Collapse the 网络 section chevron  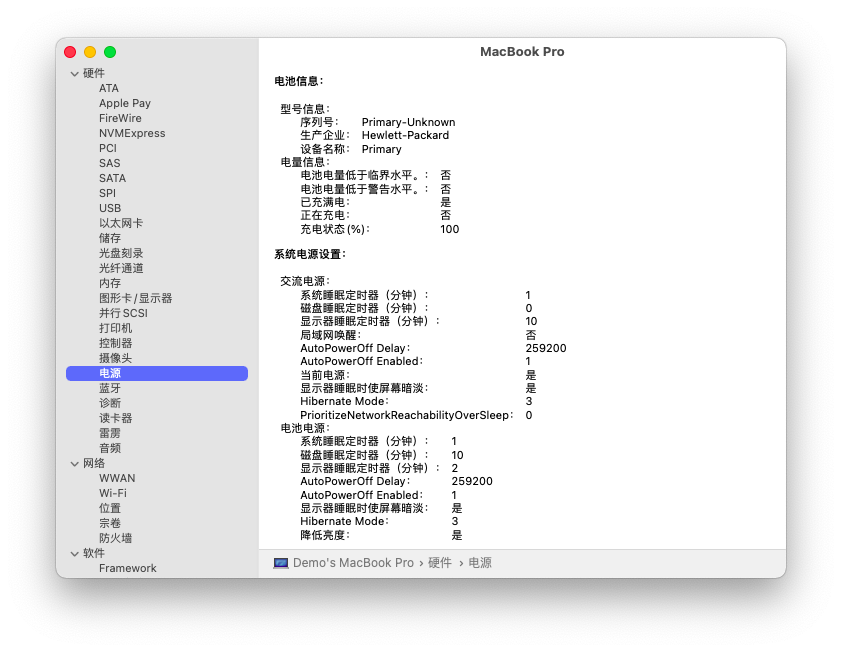tap(75, 463)
